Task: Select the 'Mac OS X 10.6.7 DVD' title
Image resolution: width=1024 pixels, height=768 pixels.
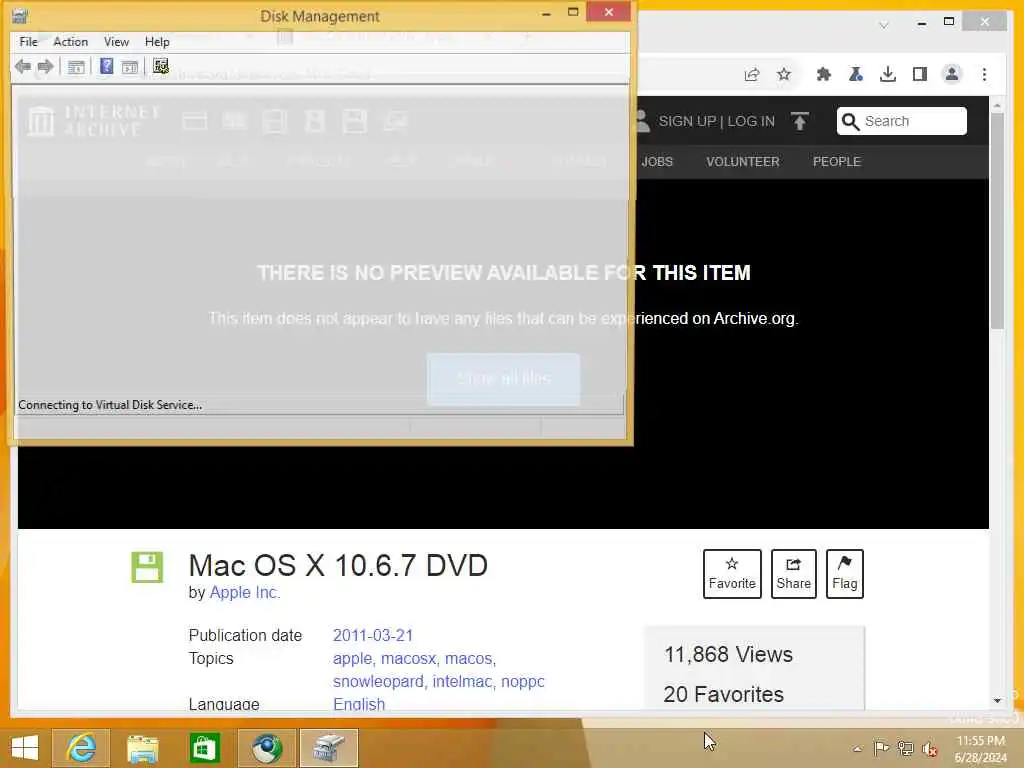Action: coord(338,566)
